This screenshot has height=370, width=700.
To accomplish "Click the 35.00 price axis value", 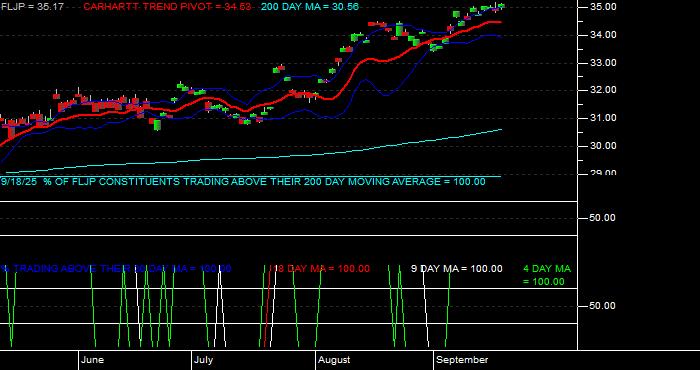I will 603,7.
